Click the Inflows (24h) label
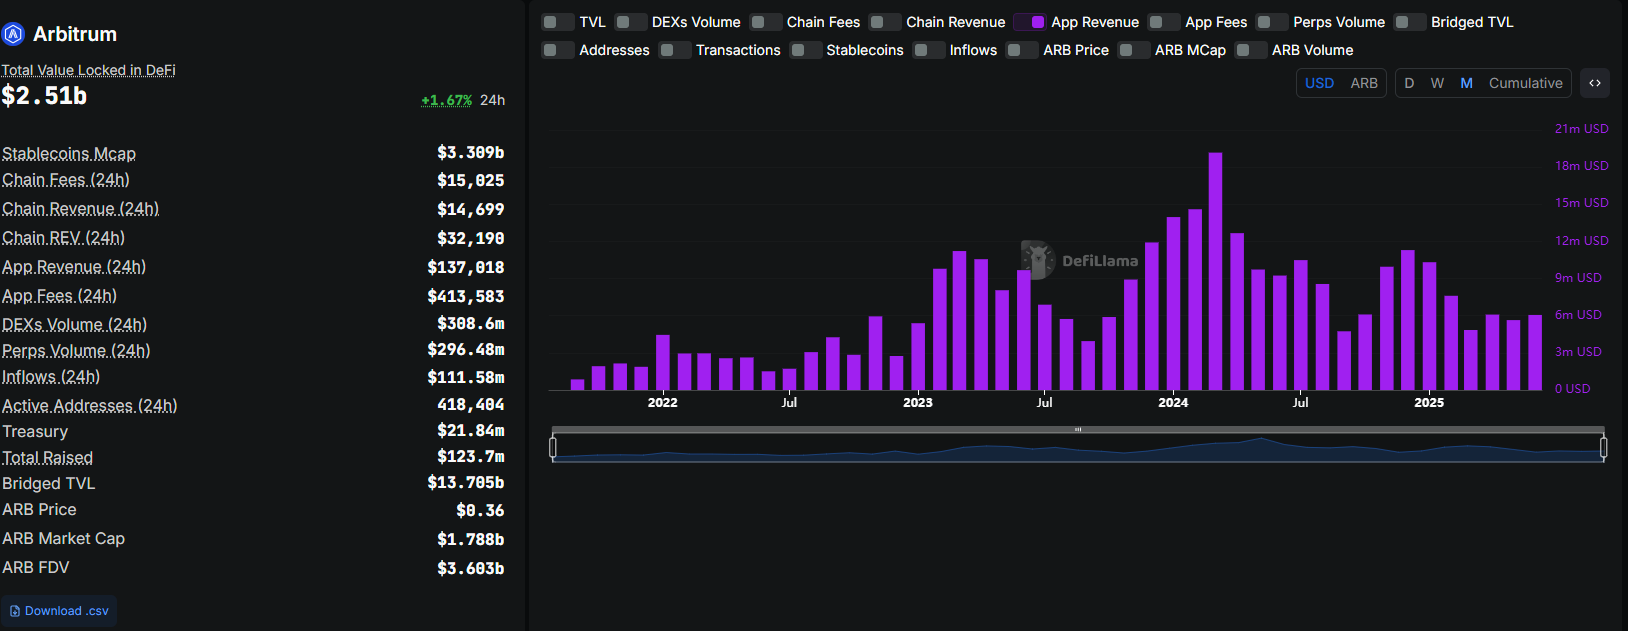The image size is (1628, 631). tap(51, 377)
